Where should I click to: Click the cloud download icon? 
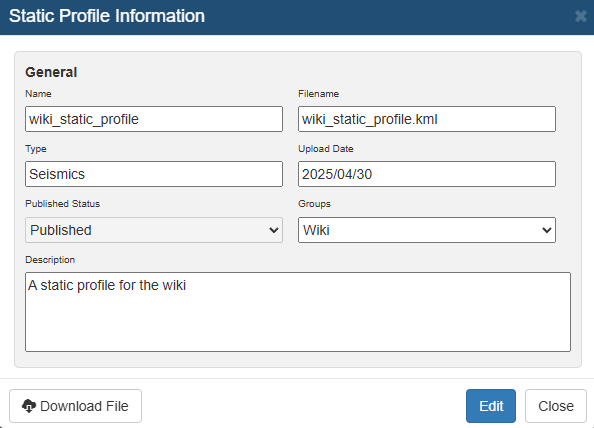pos(29,406)
